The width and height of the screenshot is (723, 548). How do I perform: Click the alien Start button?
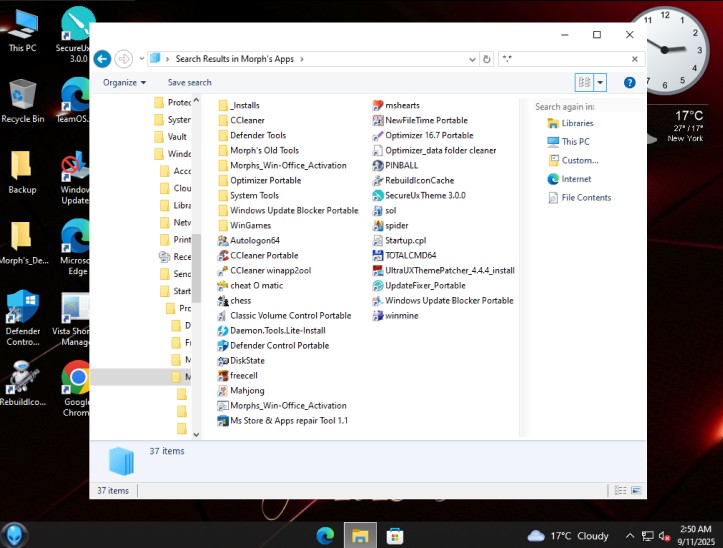[x=14, y=535]
